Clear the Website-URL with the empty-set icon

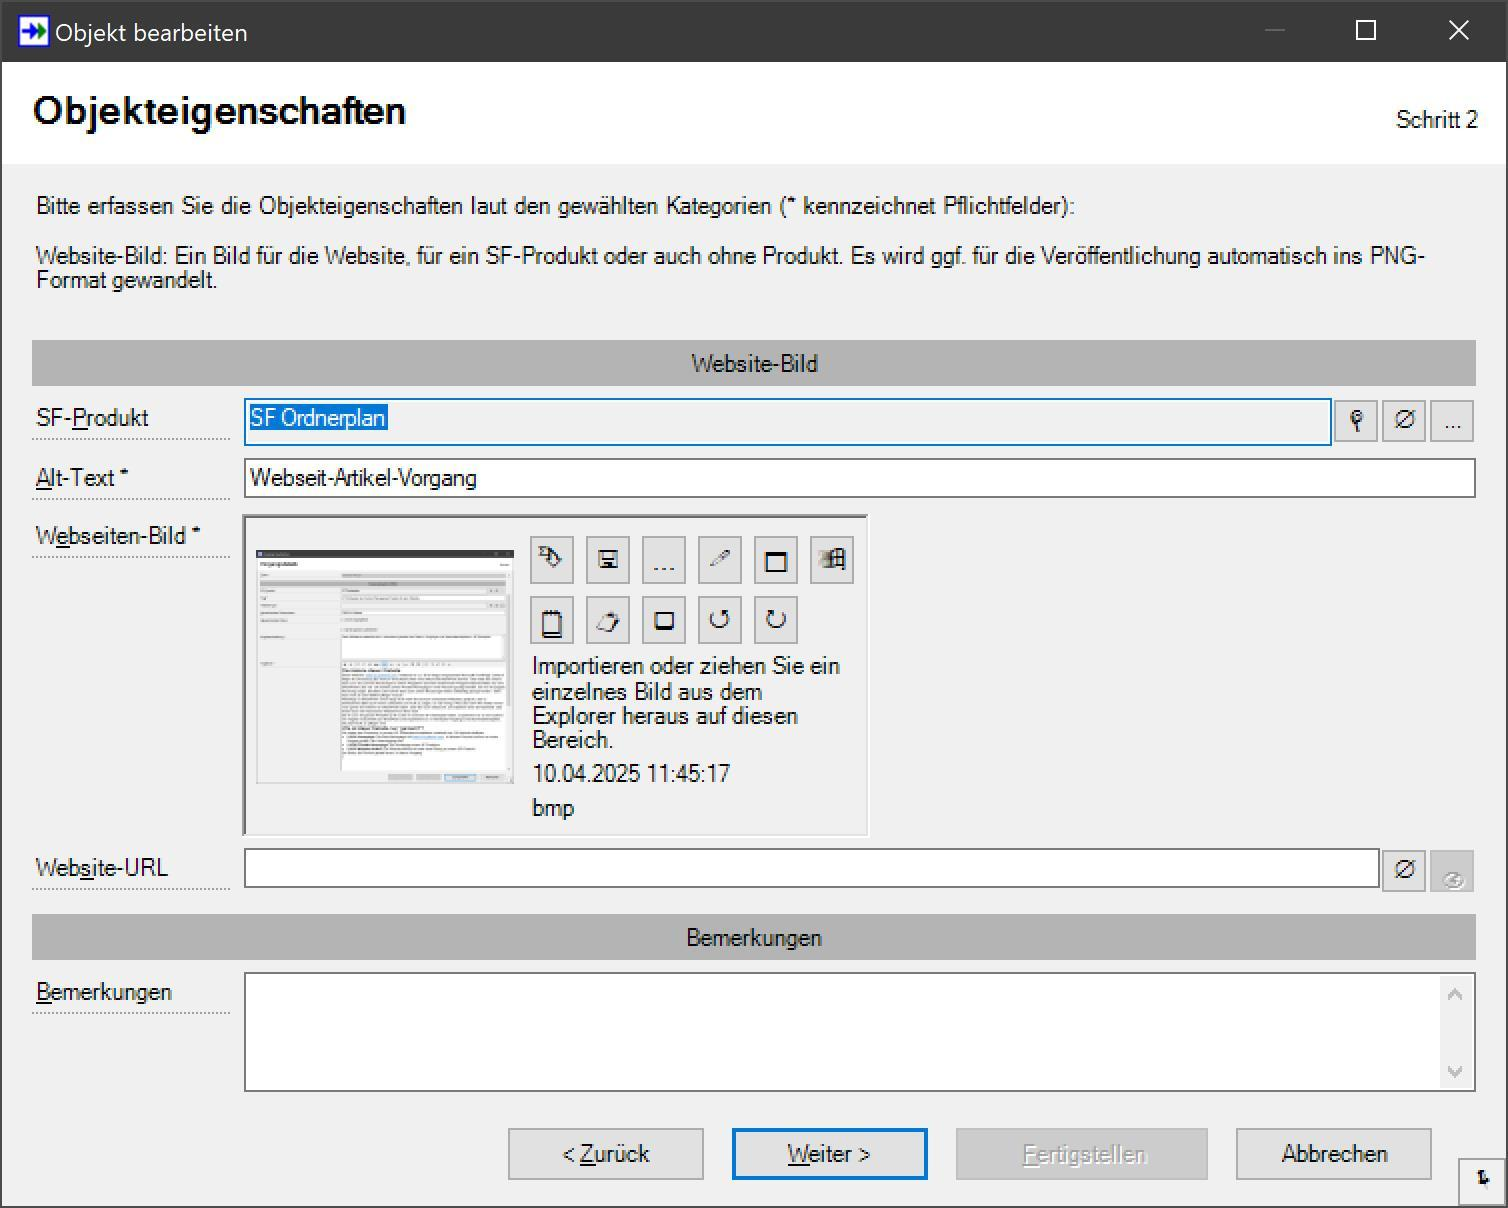pos(1404,870)
